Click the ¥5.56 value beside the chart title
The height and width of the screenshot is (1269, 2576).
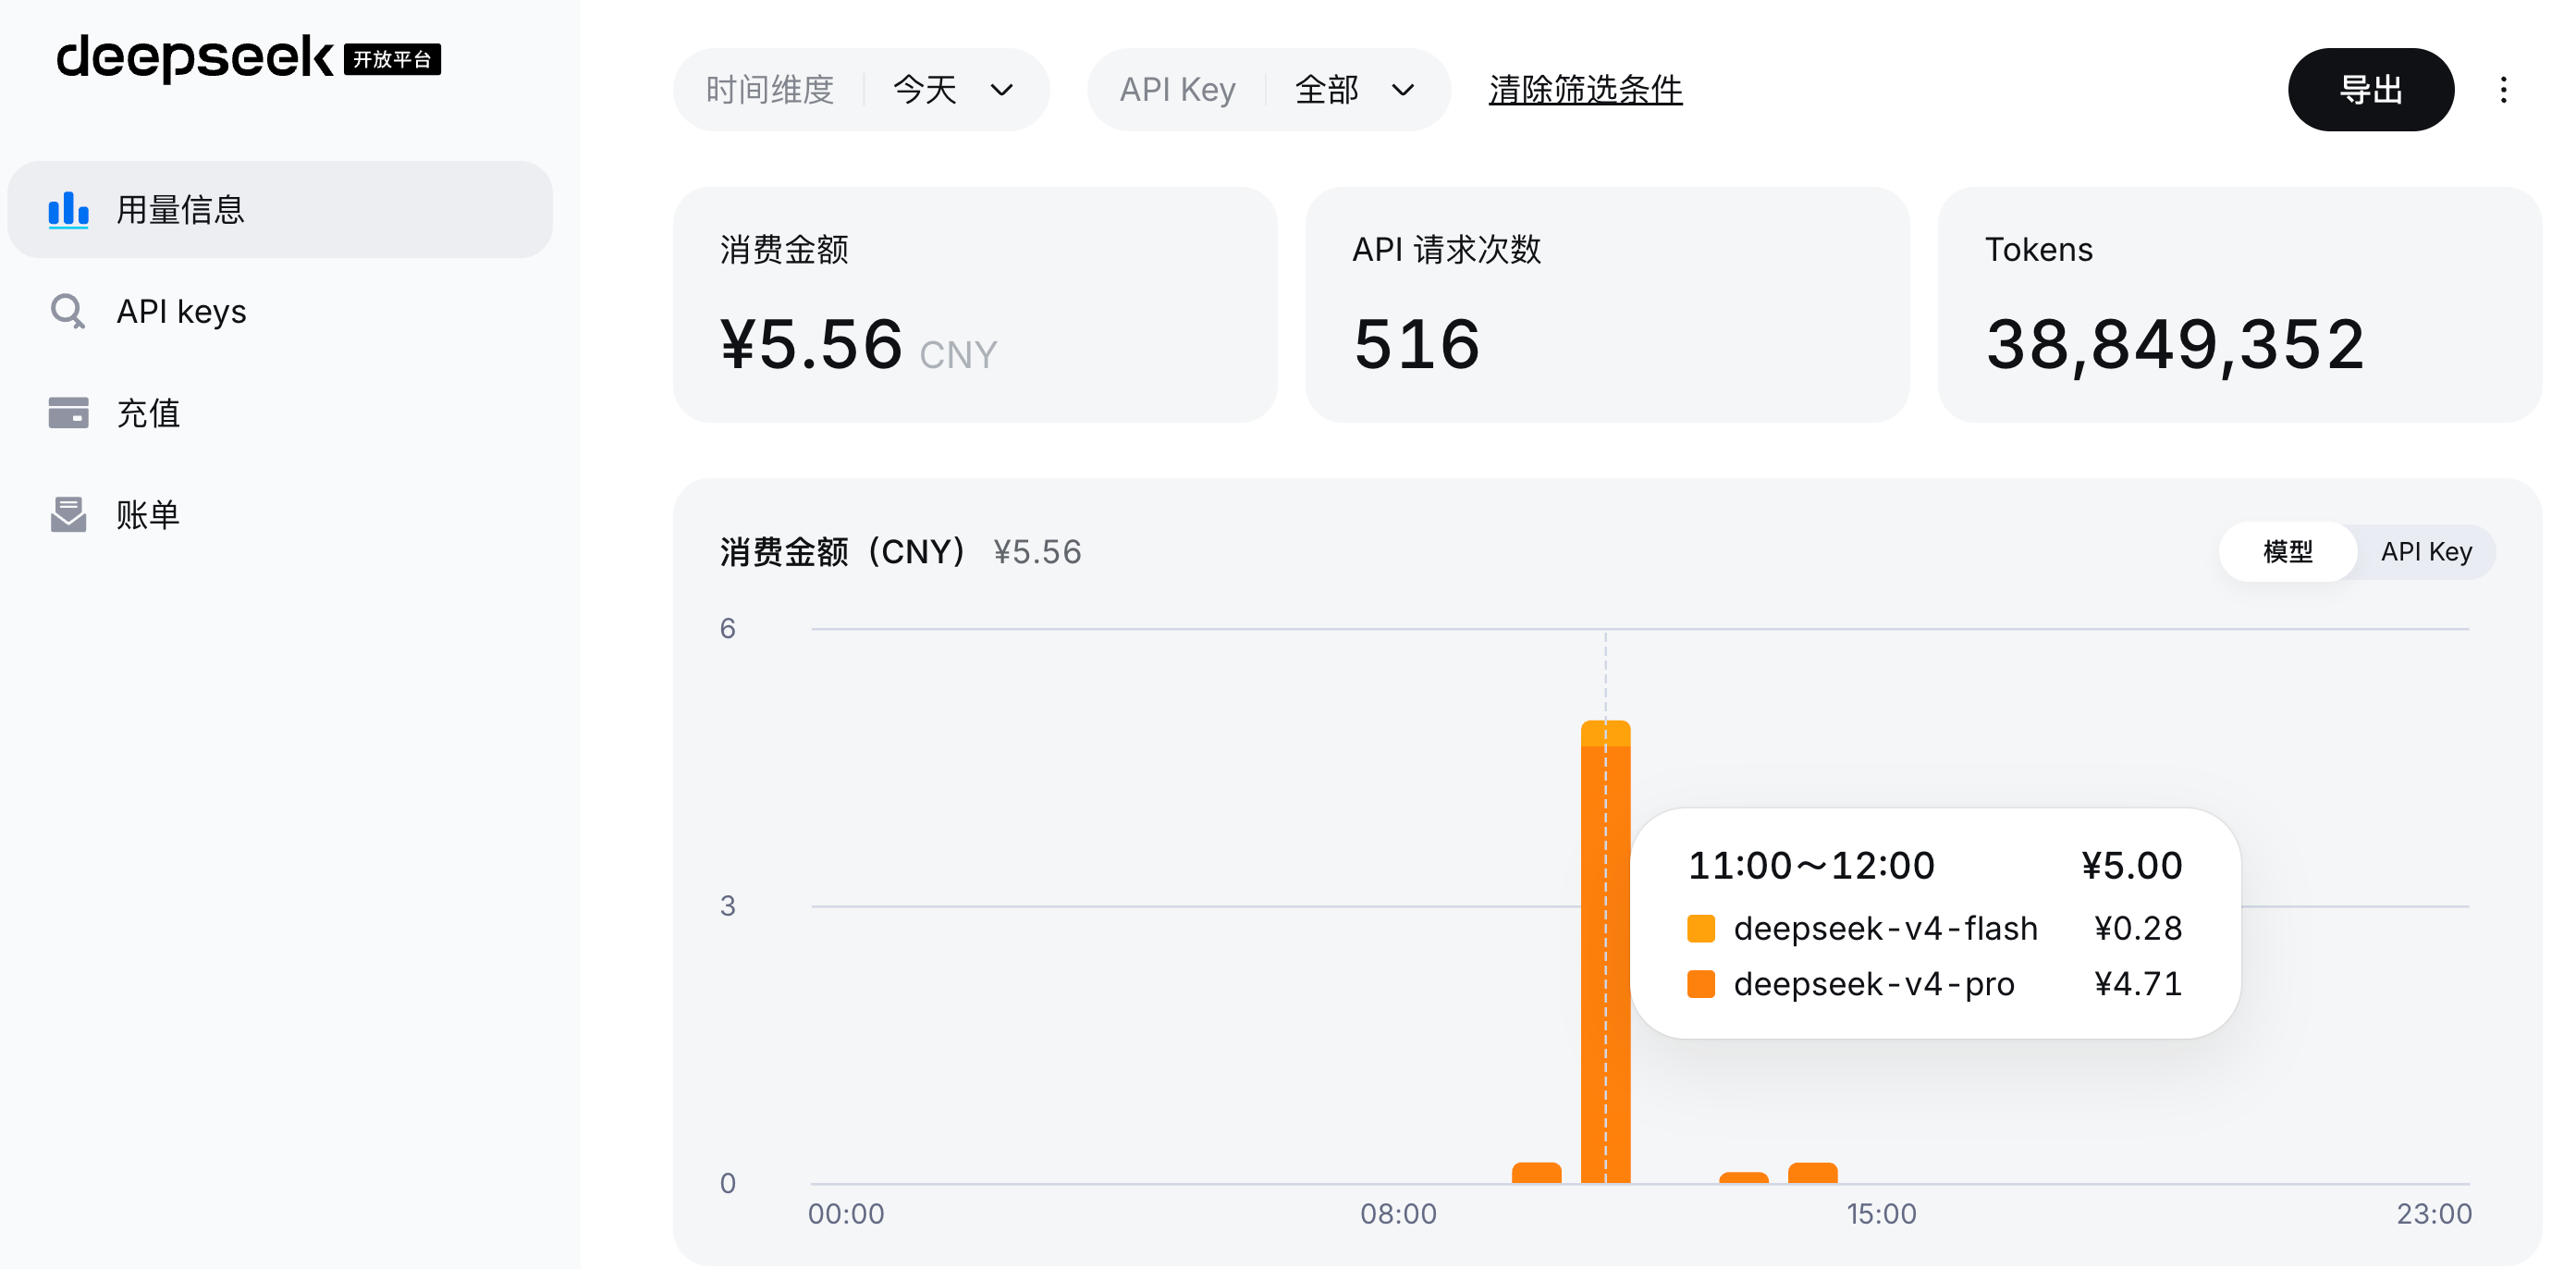pyautogui.click(x=1037, y=552)
